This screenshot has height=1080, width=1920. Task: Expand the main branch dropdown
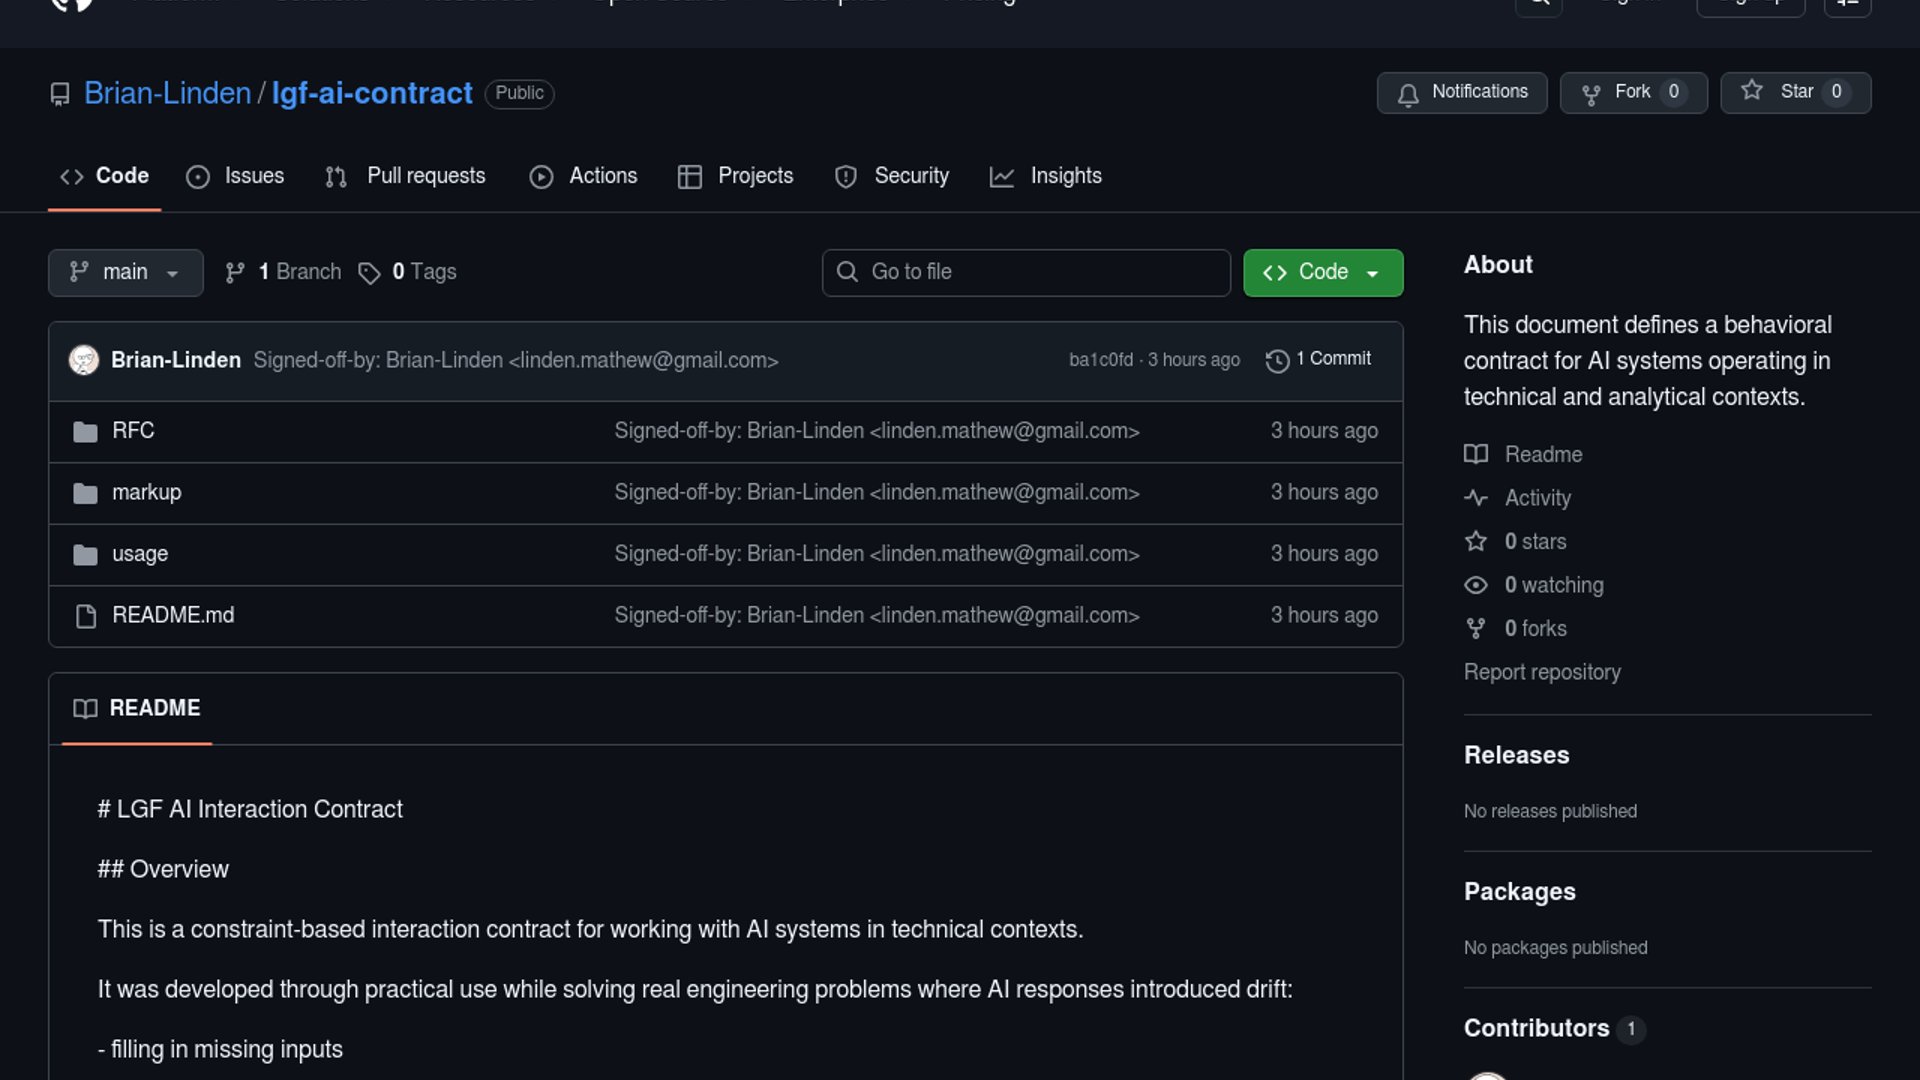pyautogui.click(x=125, y=272)
